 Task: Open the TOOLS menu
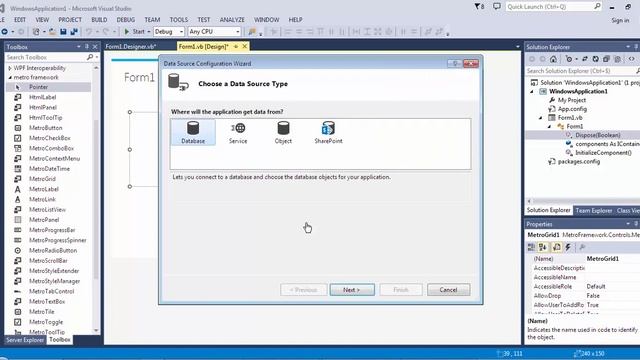[x=179, y=20]
